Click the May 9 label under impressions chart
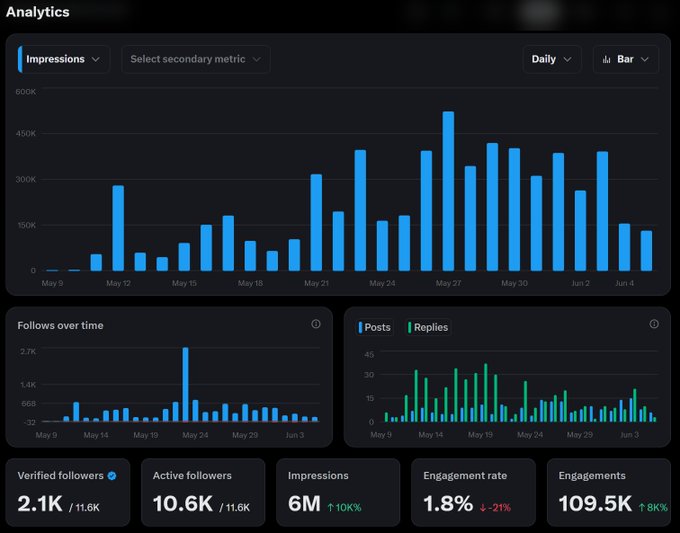Image resolution: width=680 pixels, height=533 pixels. [52, 283]
